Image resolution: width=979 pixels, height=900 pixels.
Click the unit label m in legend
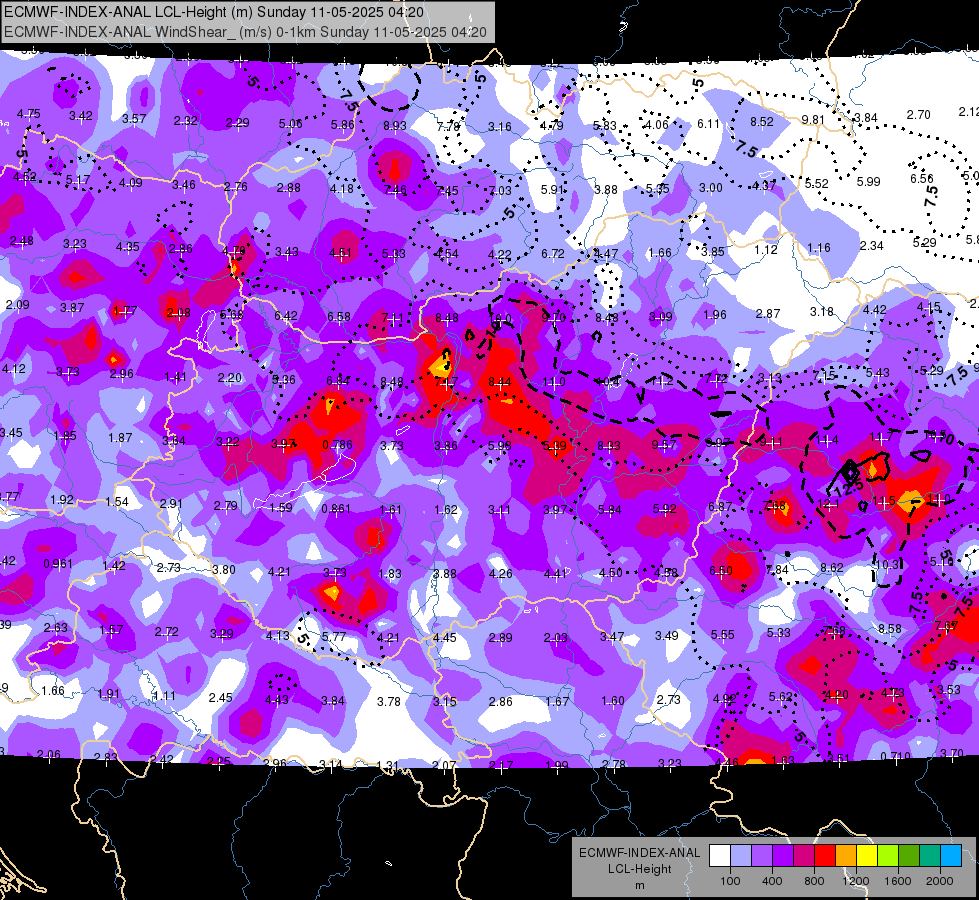click(x=639, y=886)
